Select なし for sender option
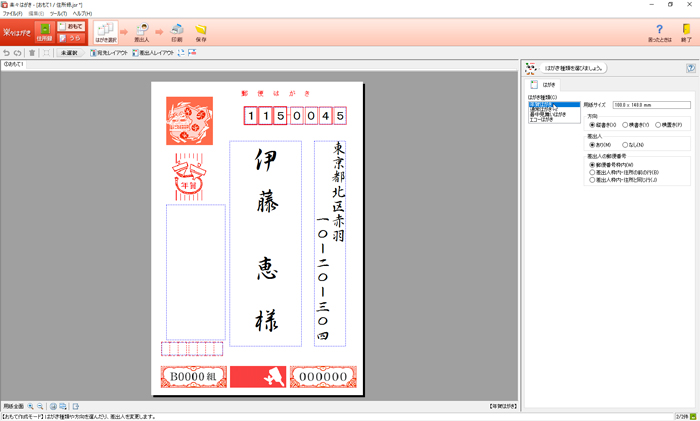The height and width of the screenshot is (421, 700). pos(626,145)
